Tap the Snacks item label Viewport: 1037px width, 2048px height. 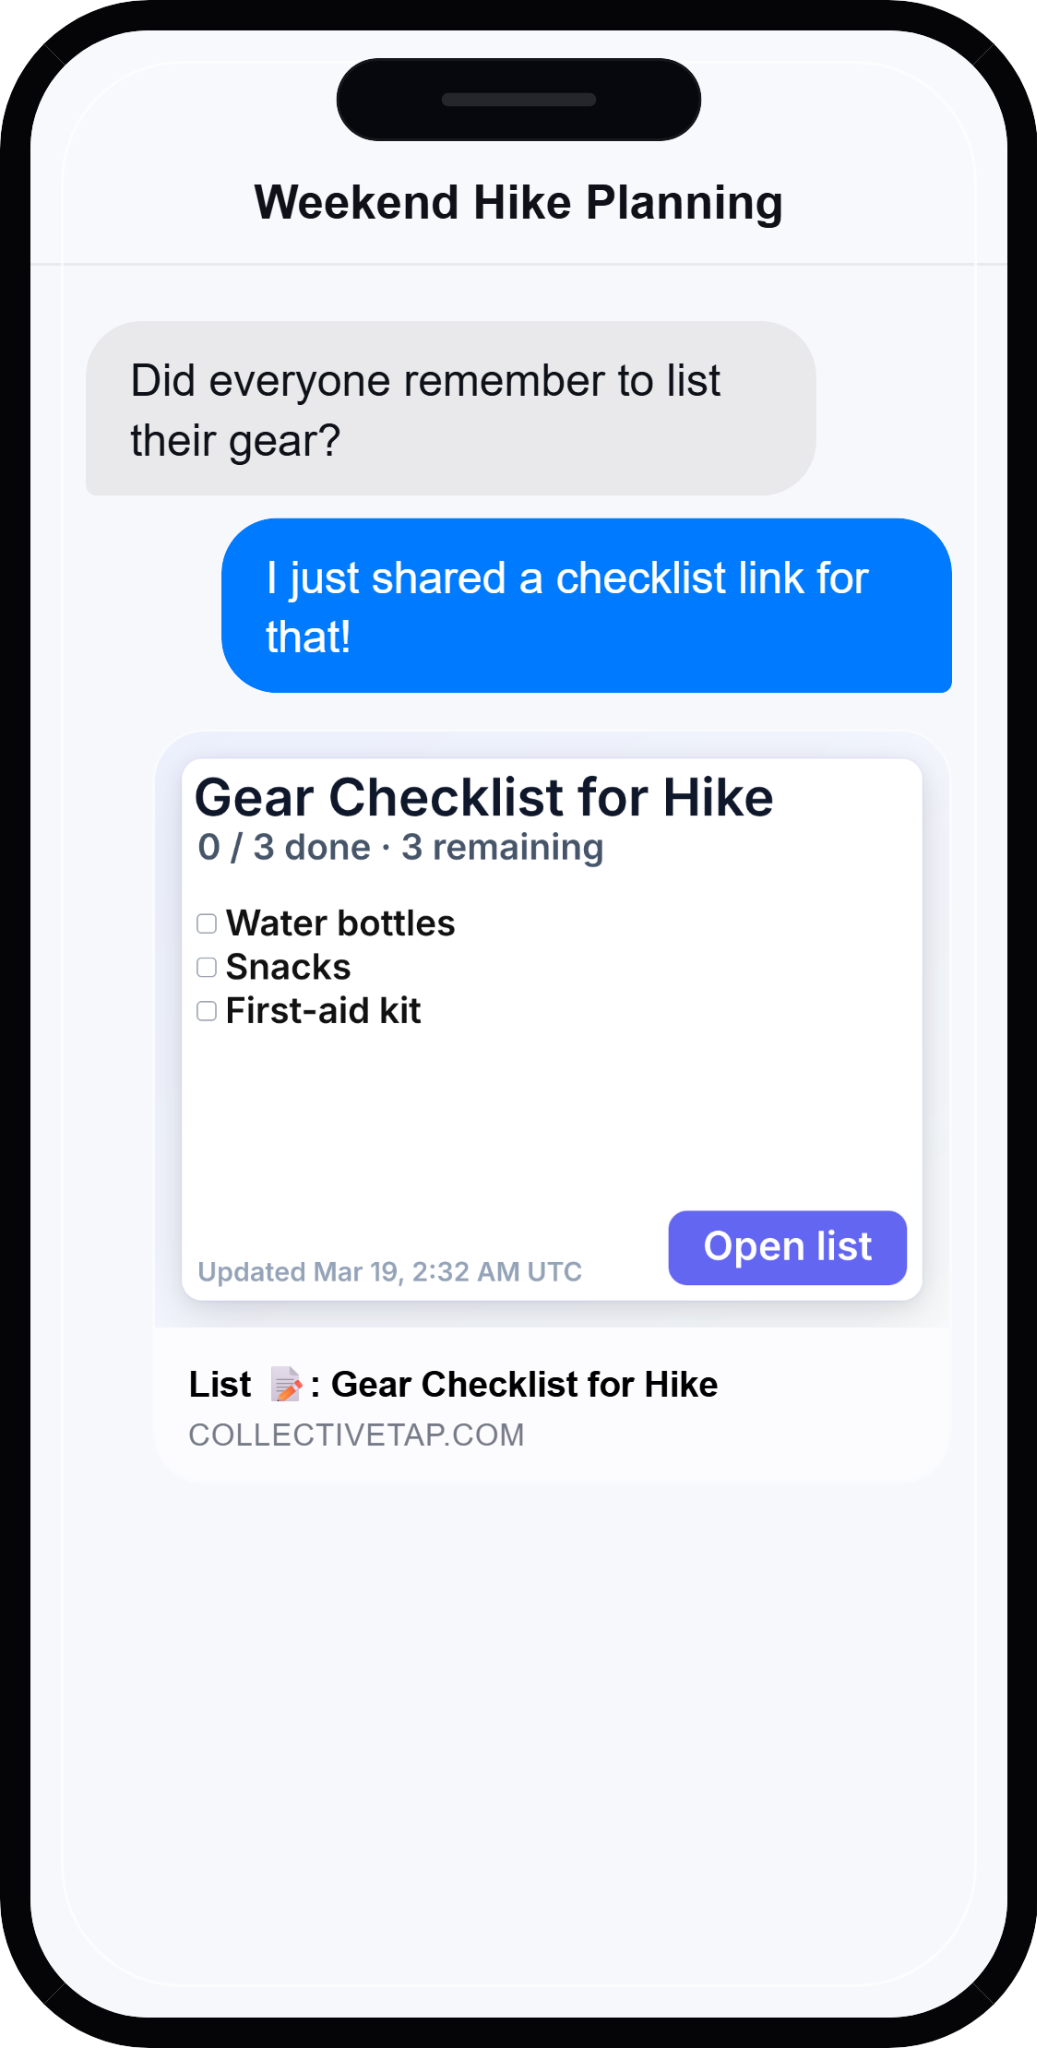[x=287, y=967]
